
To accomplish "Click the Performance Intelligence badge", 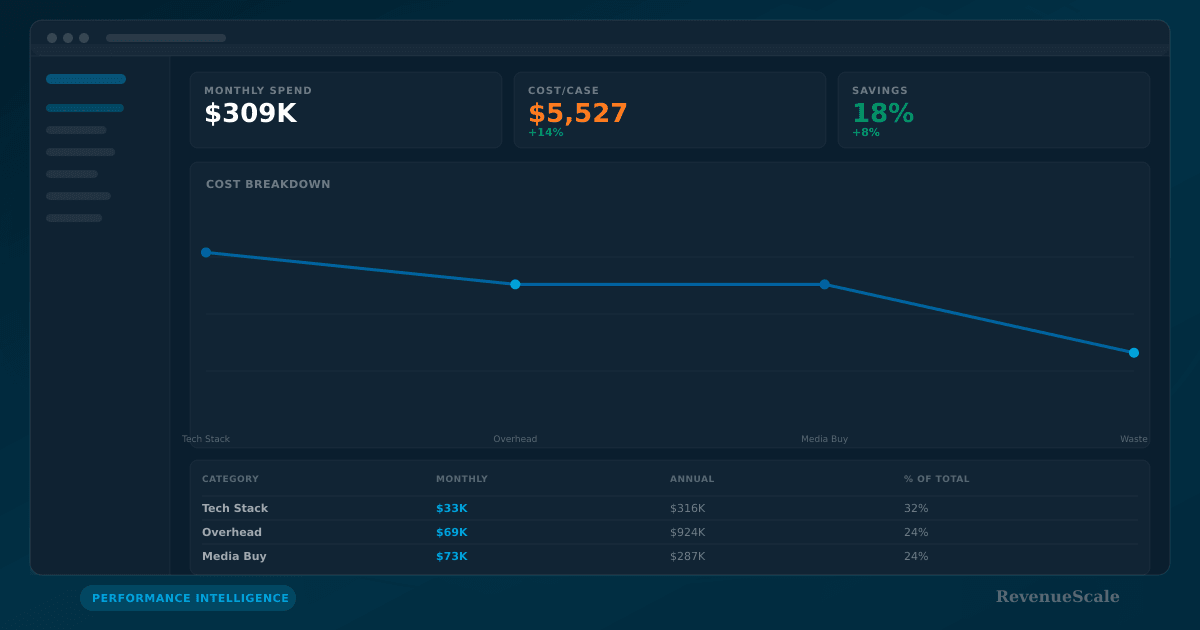I will click(x=189, y=598).
